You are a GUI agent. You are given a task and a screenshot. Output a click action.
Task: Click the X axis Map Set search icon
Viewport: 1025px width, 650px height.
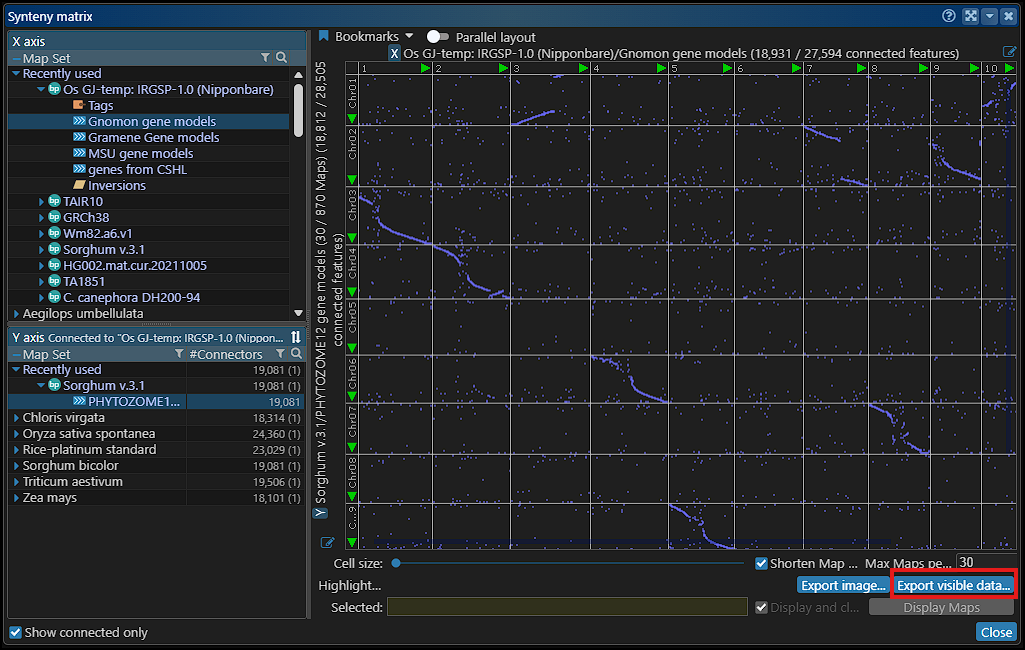(x=282, y=58)
